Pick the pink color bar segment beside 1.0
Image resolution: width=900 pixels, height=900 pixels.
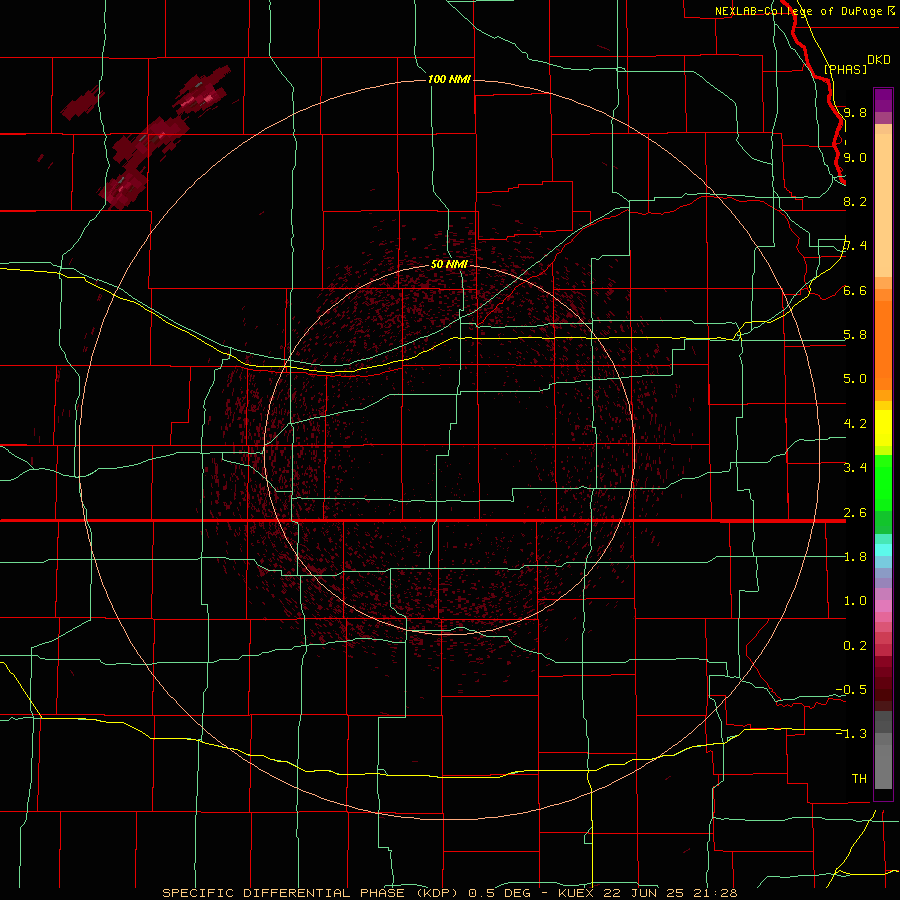tap(883, 606)
